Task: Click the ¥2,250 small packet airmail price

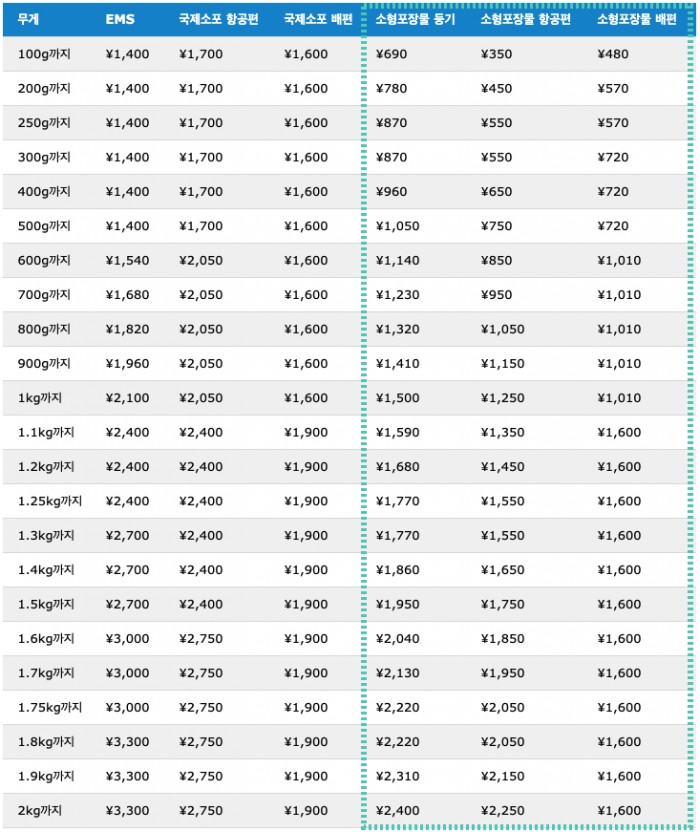Action: (502, 811)
